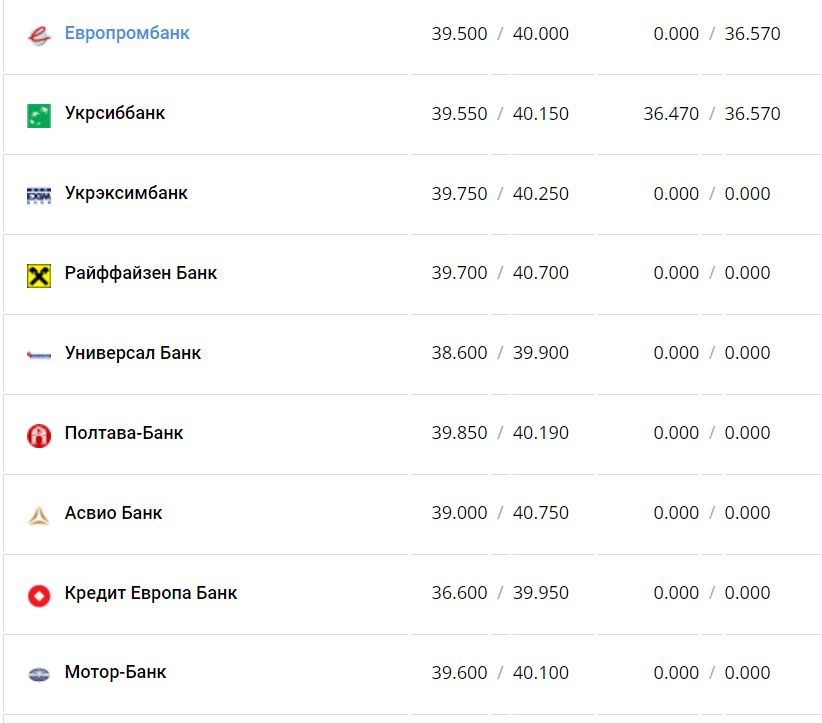822x723 pixels.
Task: Click the Мотор-Банк logo icon
Action: point(38,674)
